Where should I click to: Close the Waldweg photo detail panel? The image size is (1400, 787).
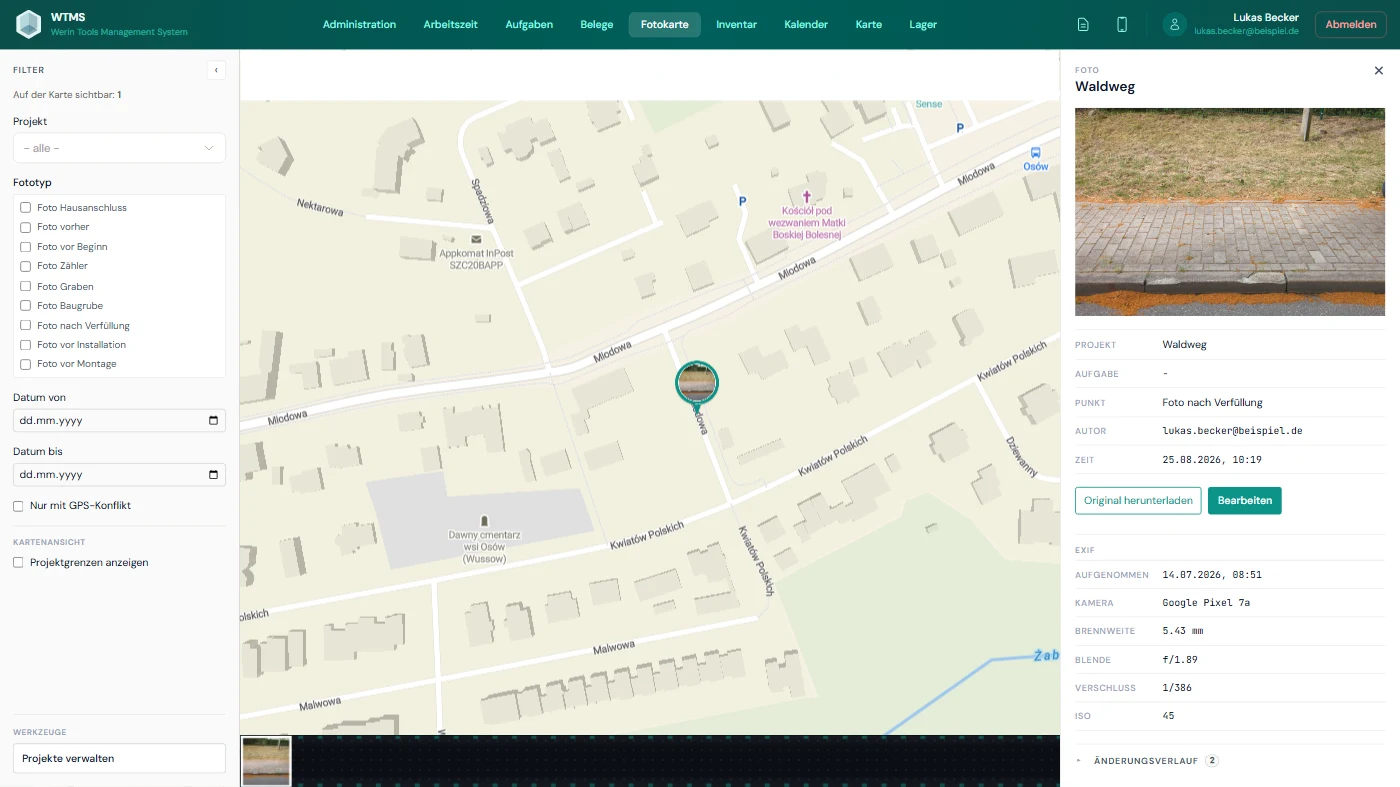pyautogui.click(x=1379, y=71)
